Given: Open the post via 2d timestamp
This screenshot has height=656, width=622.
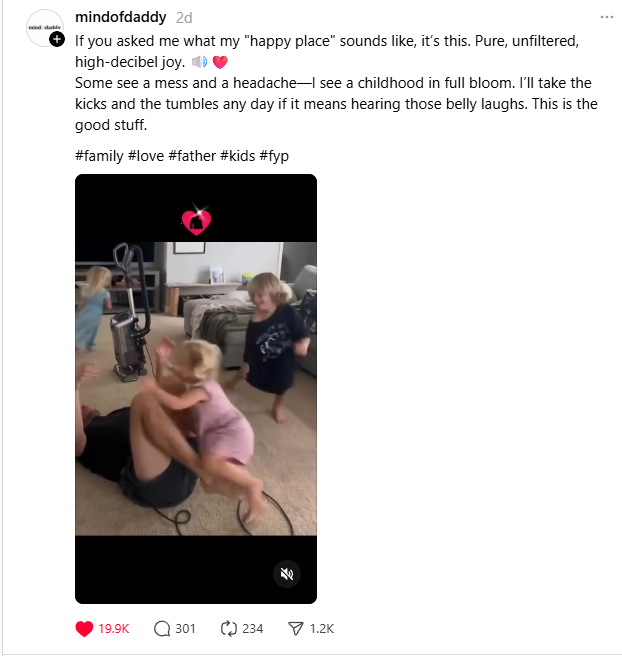Looking at the screenshot, I should tap(184, 18).
